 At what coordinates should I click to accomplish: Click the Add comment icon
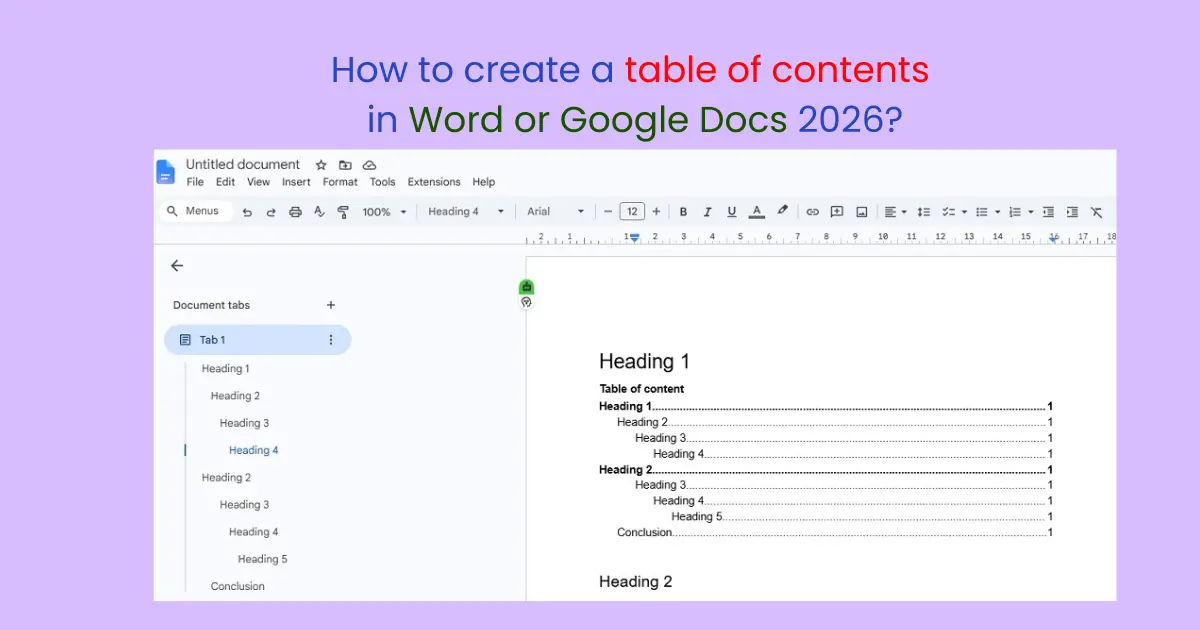point(837,212)
